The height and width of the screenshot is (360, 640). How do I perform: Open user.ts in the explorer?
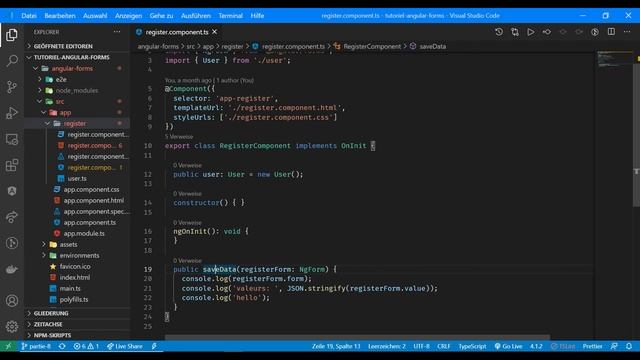pyautogui.click(x=77, y=179)
